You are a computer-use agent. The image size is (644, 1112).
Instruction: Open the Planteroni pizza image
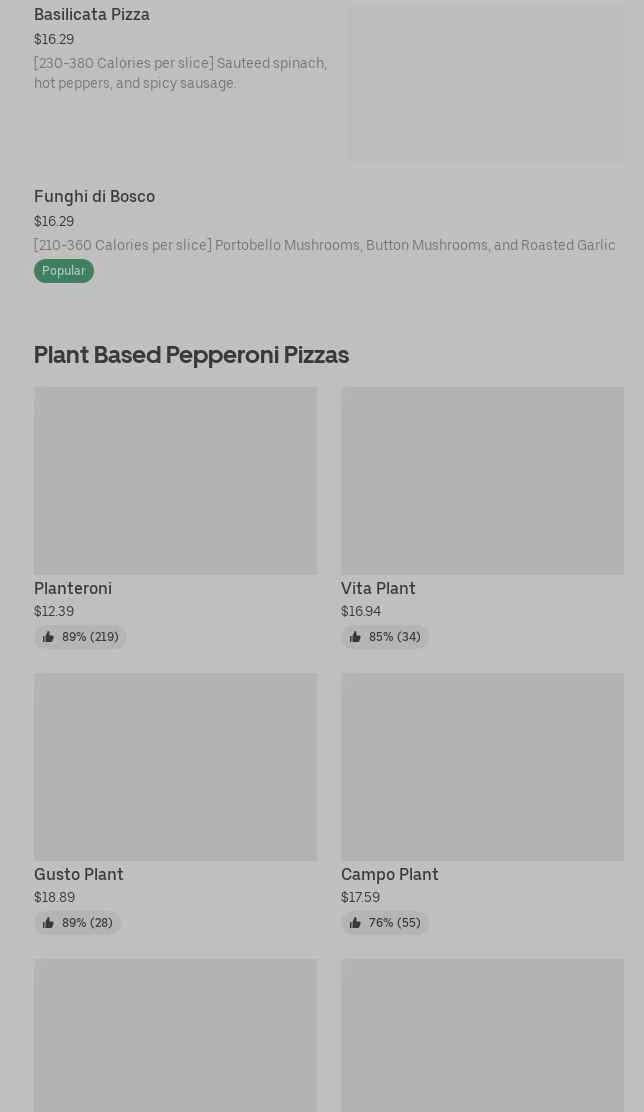[175, 480]
